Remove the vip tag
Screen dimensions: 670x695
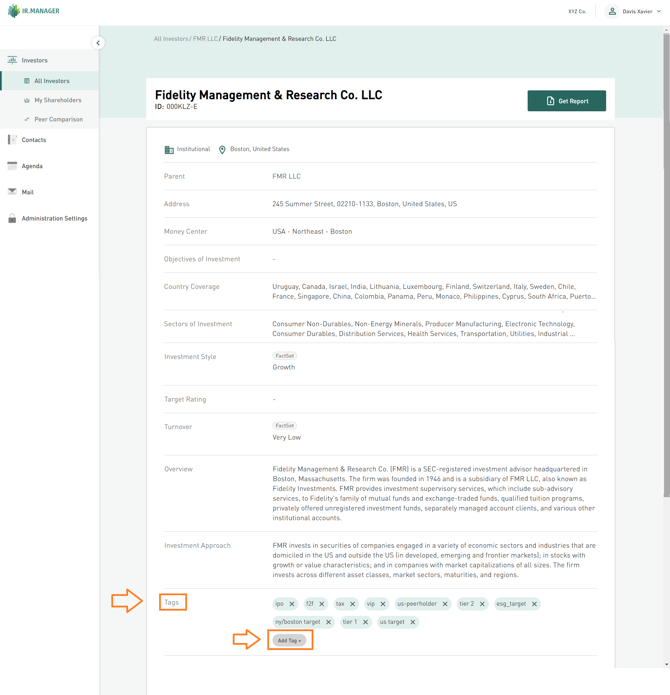pos(383,604)
